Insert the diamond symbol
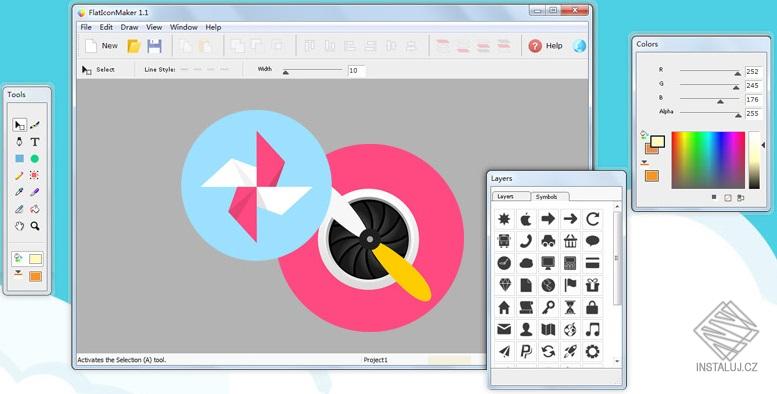This screenshot has width=777, height=394. tap(504, 285)
